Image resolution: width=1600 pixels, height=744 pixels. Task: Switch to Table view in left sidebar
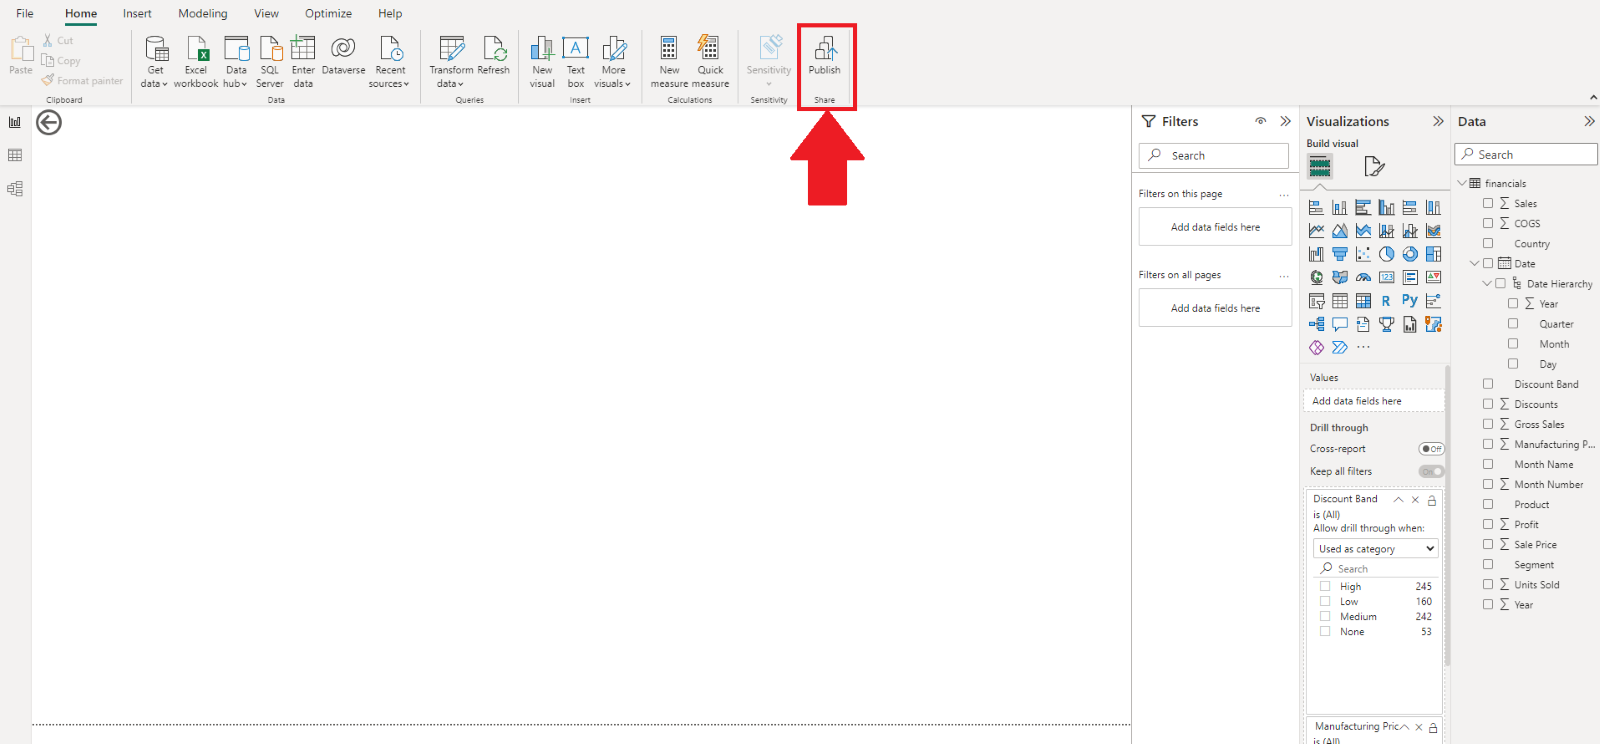pos(15,155)
